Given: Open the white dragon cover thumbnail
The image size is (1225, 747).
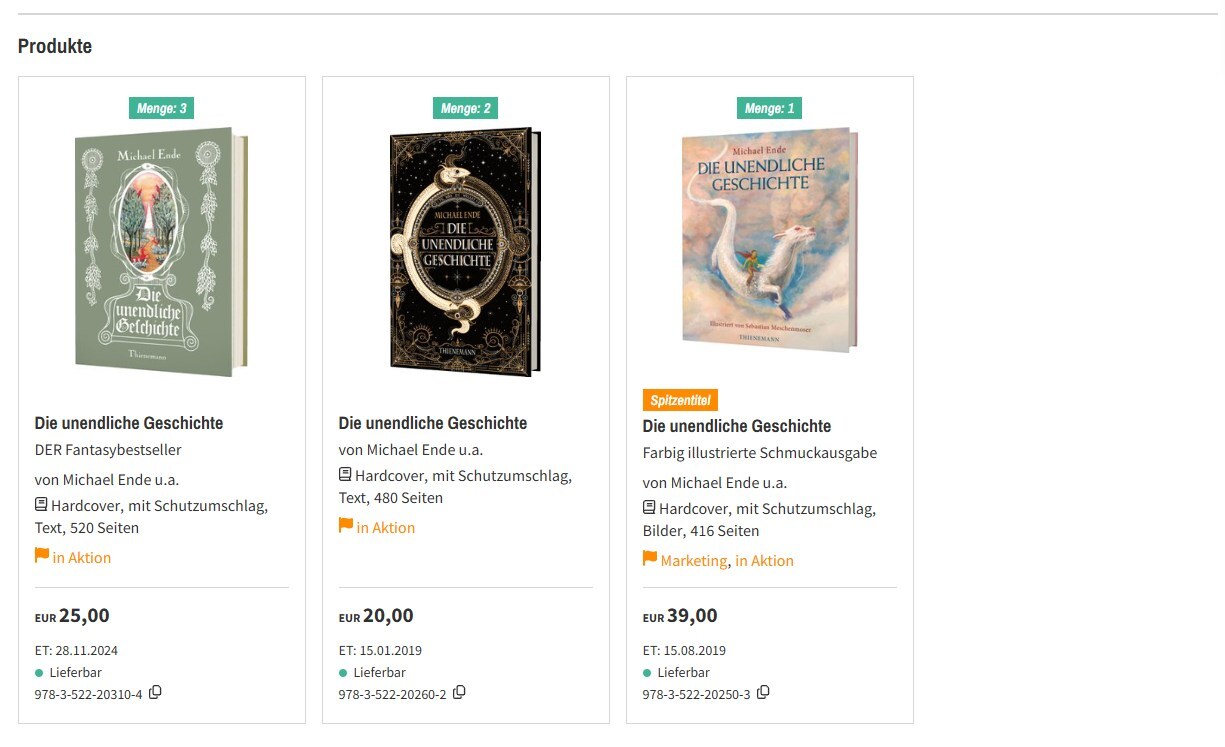Looking at the screenshot, I should 768,240.
